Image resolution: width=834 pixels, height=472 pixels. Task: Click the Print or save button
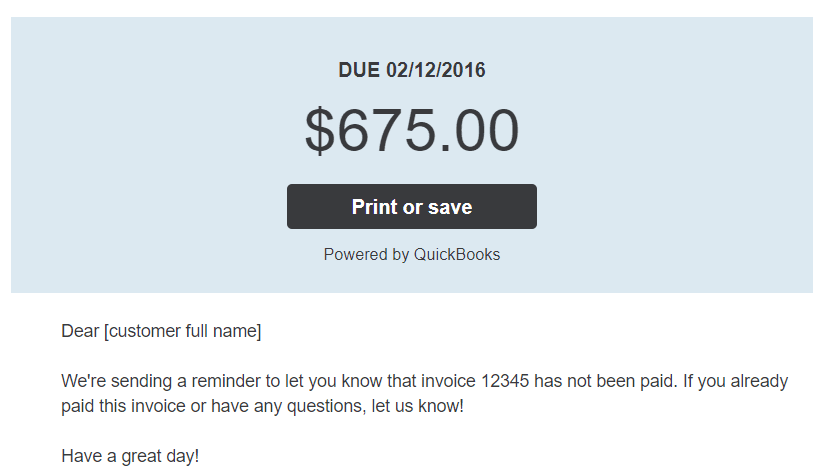(x=412, y=206)
